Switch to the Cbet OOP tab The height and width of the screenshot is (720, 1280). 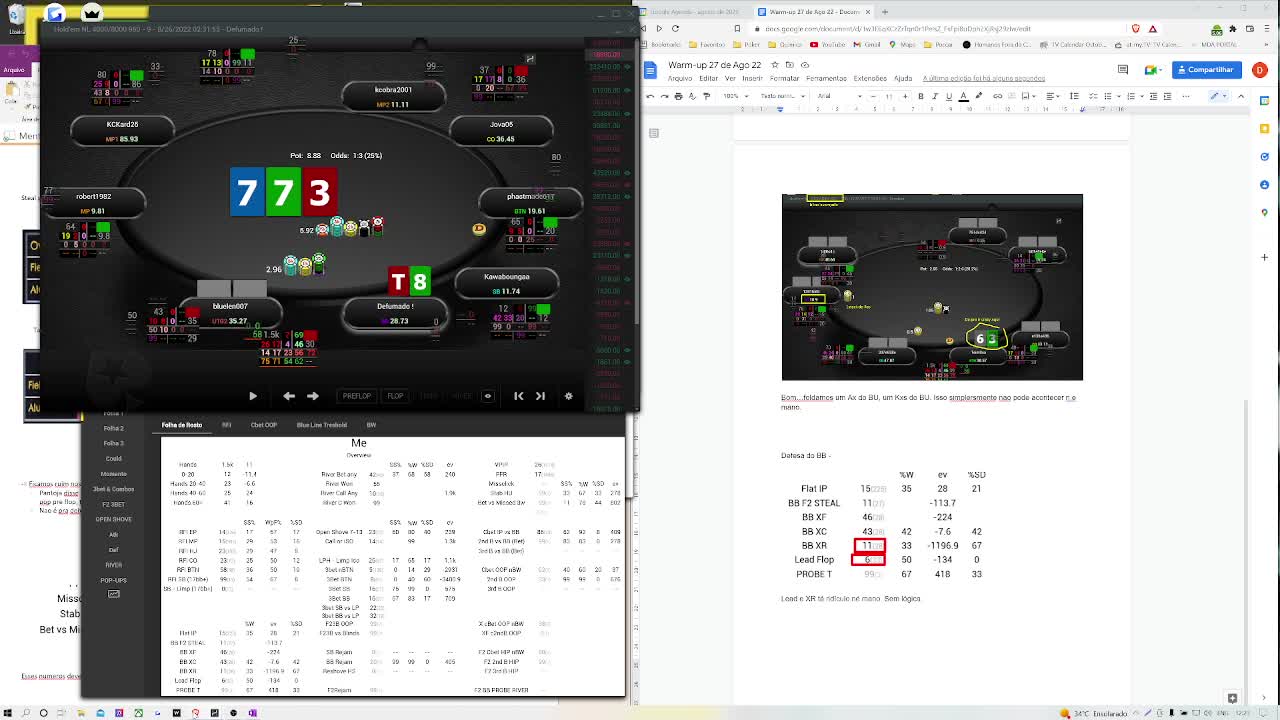pyautogui.click(x=264, y=425)
